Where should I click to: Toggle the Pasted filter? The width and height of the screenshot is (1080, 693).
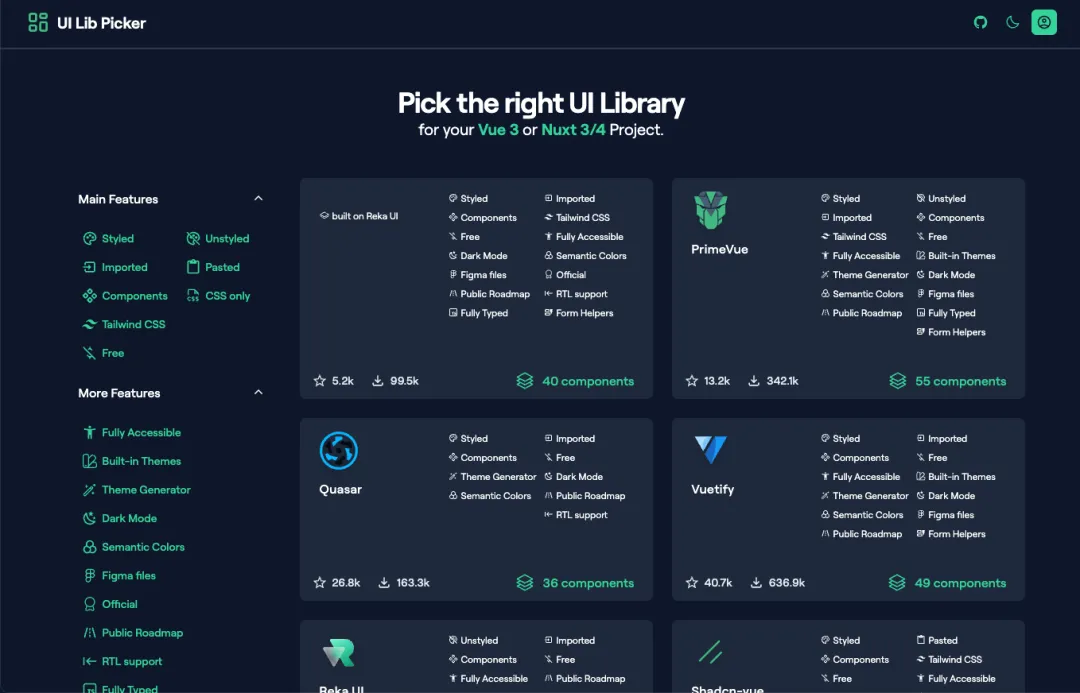pos(213,267)
